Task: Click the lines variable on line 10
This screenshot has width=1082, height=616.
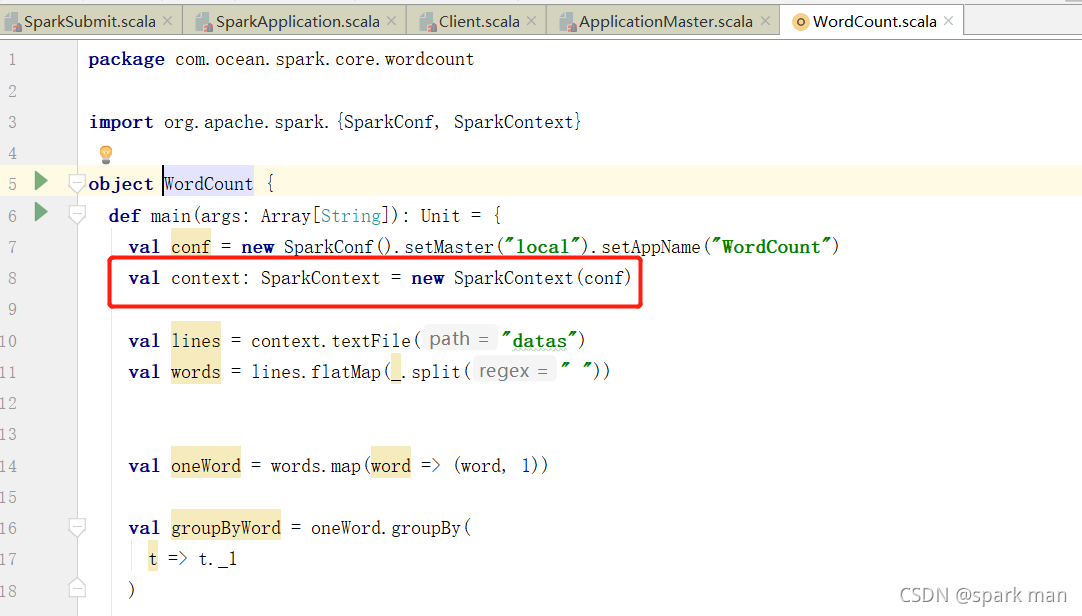Action: tap(196, 341)
